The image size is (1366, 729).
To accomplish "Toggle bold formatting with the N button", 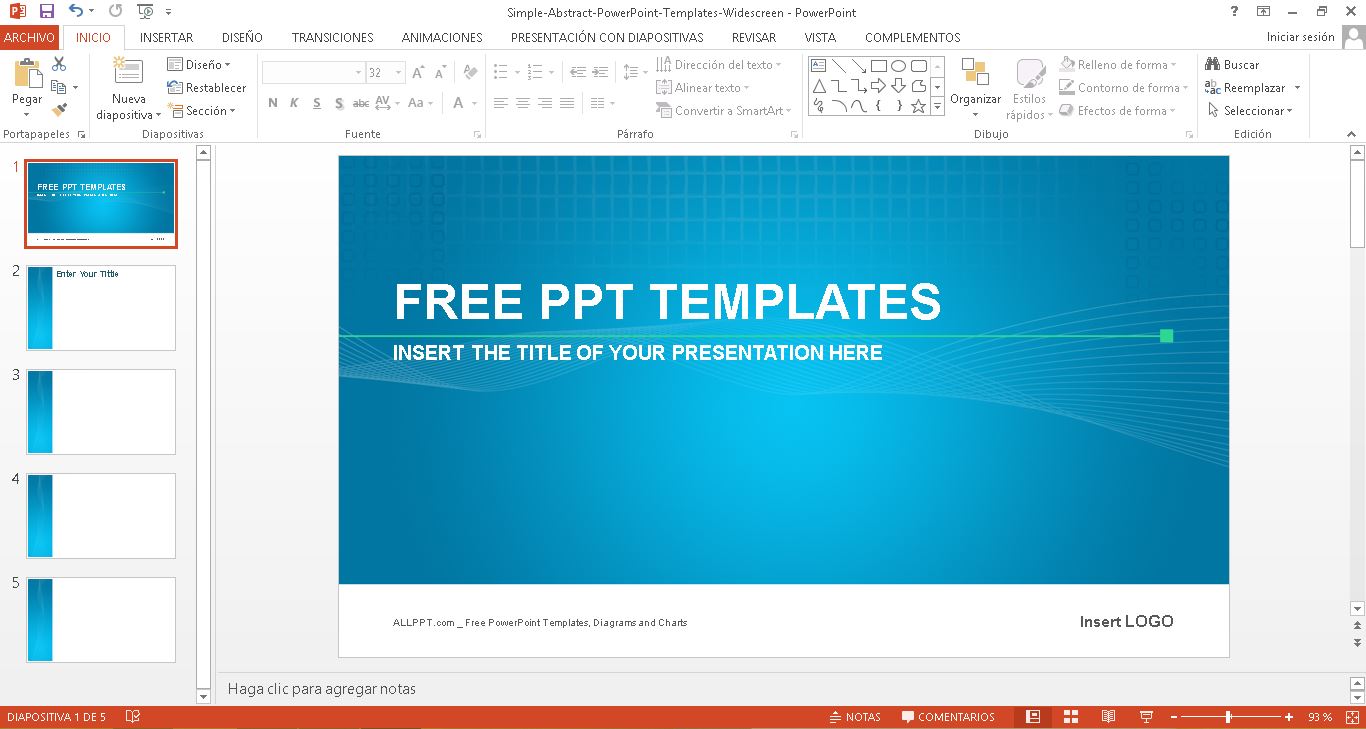I will 272,103.
